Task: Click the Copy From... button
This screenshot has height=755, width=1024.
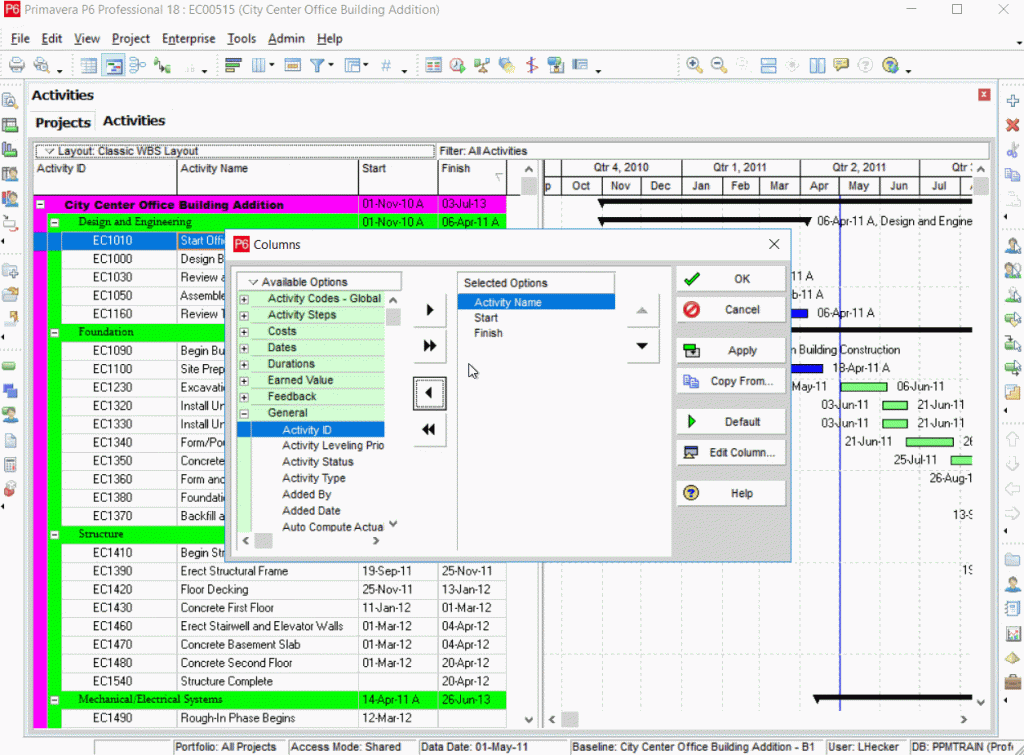Action: [731, 381]
